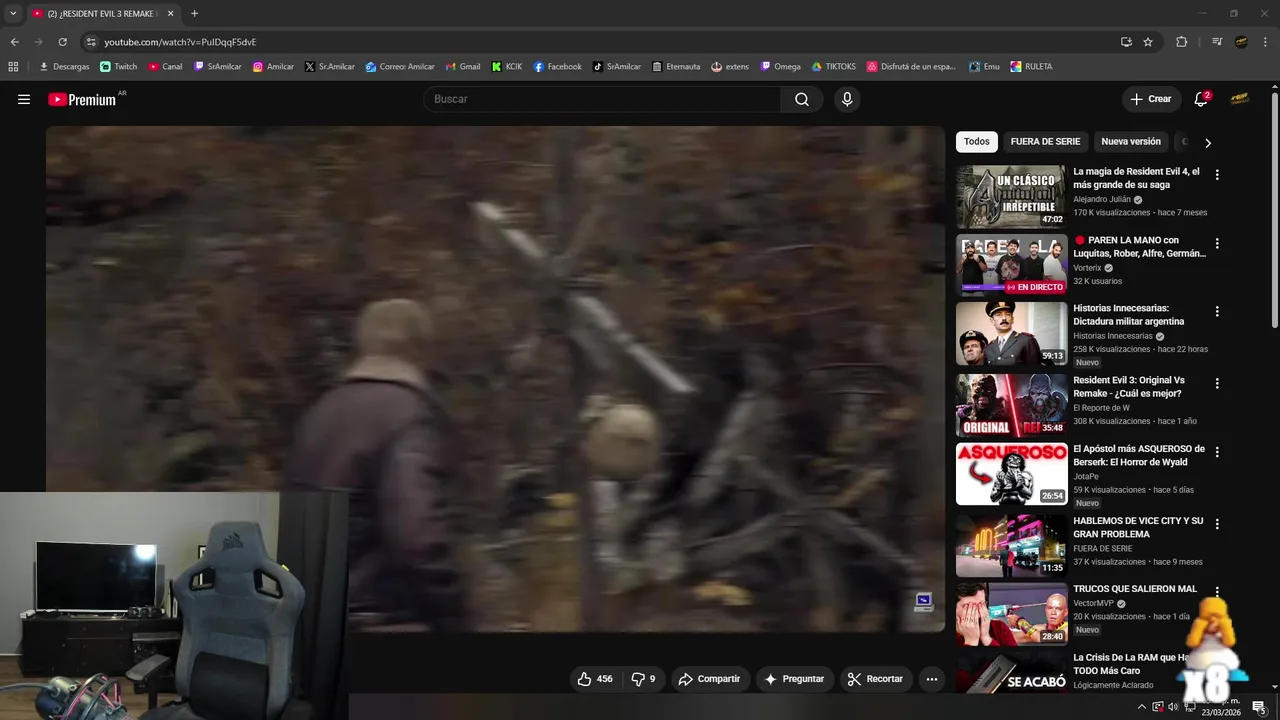This screenshot has width=1280, height=720.
Task: Go back with the browser arrow
Action: click(x=14, y=42)
